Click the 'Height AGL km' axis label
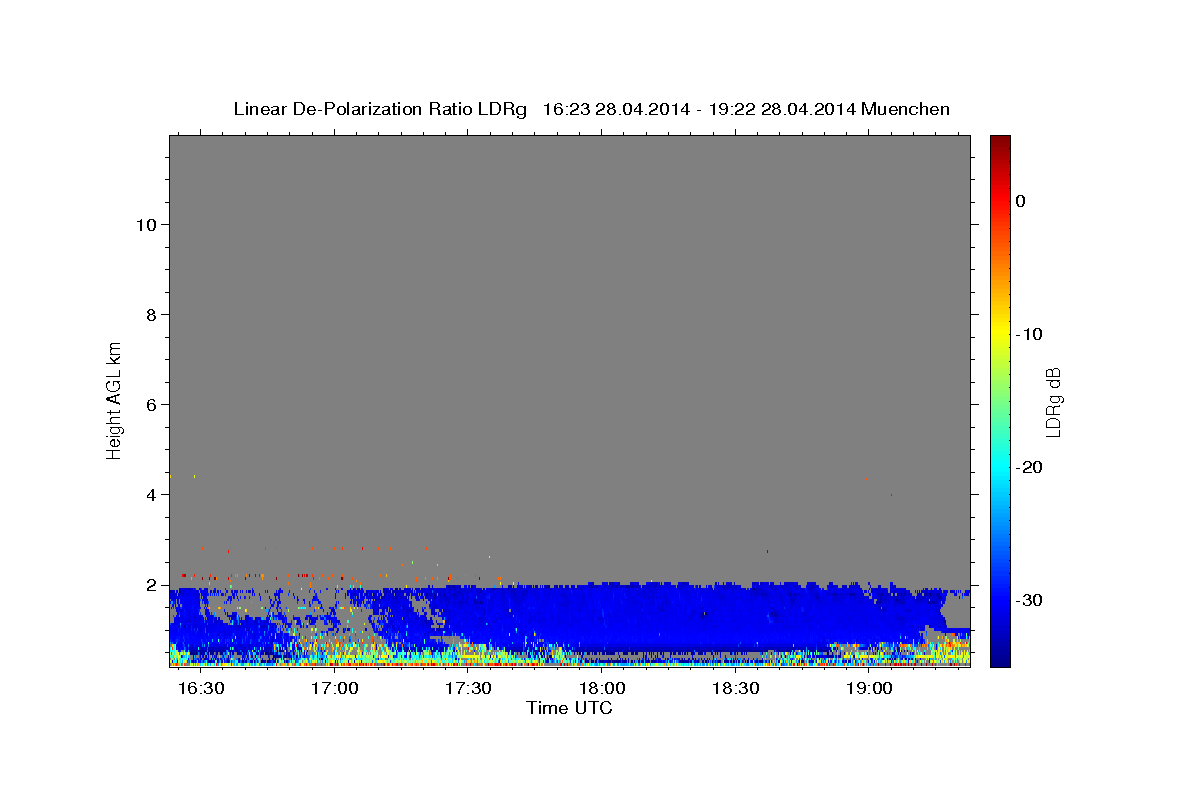The image size is (1200, 800). (x=114, y=399)
